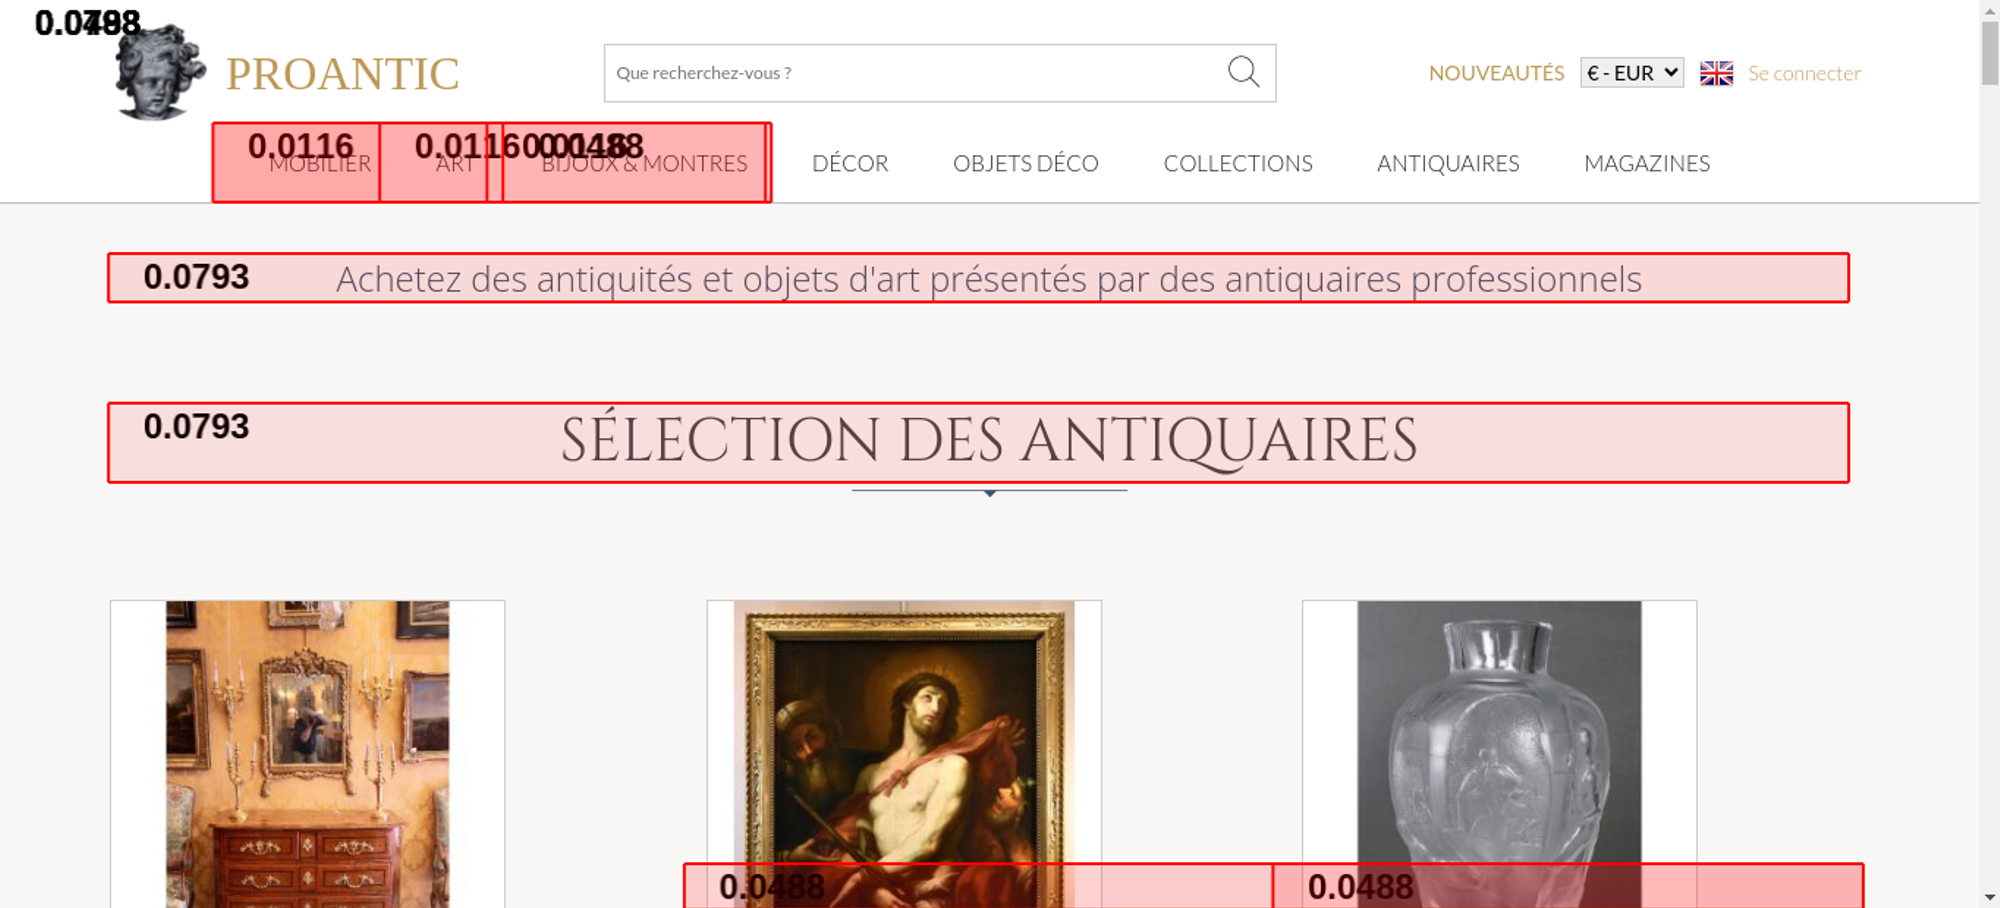Open the Christ painting thumbnail

904,754
